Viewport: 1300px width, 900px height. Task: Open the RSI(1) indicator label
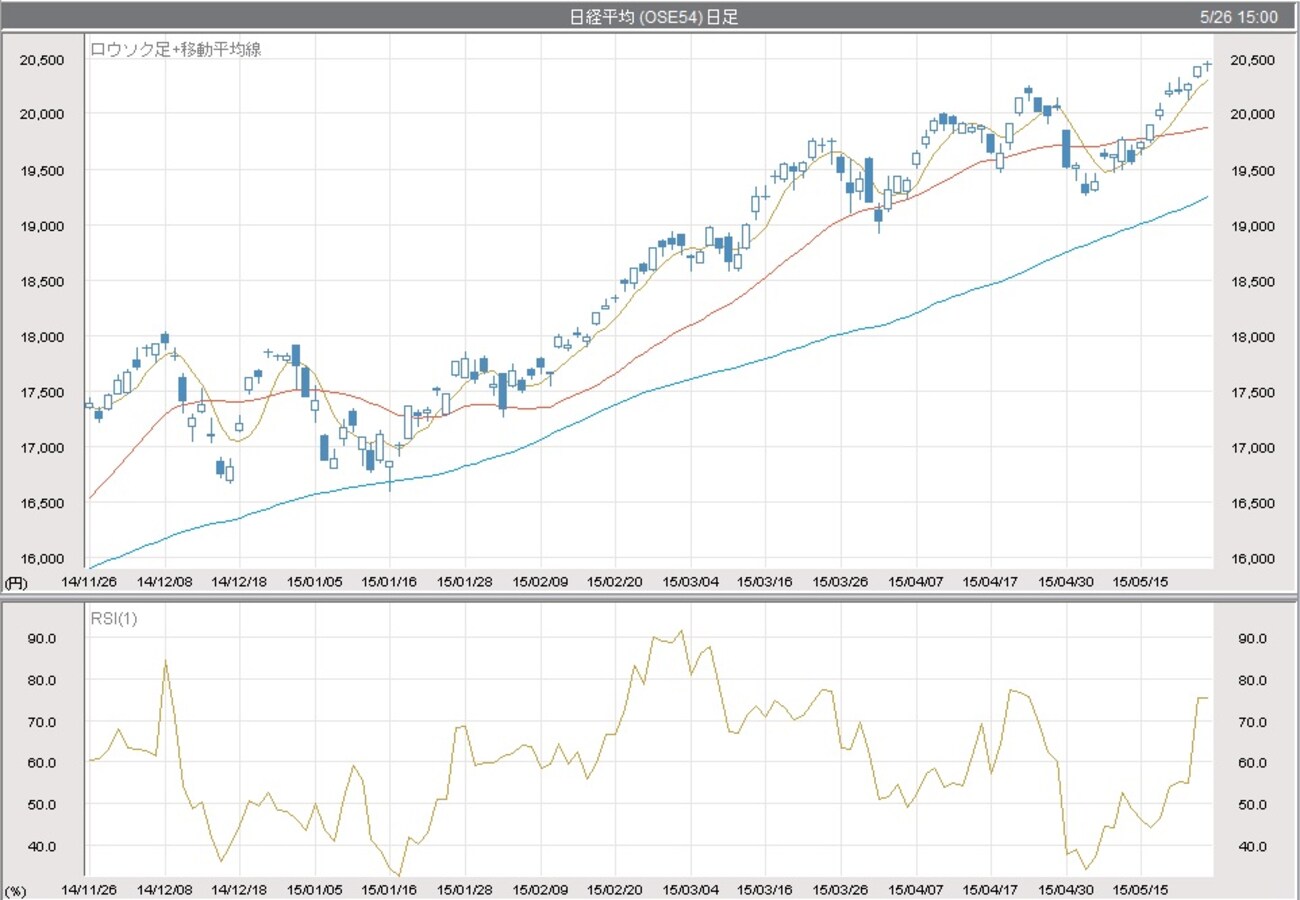(x=113, y=620)
